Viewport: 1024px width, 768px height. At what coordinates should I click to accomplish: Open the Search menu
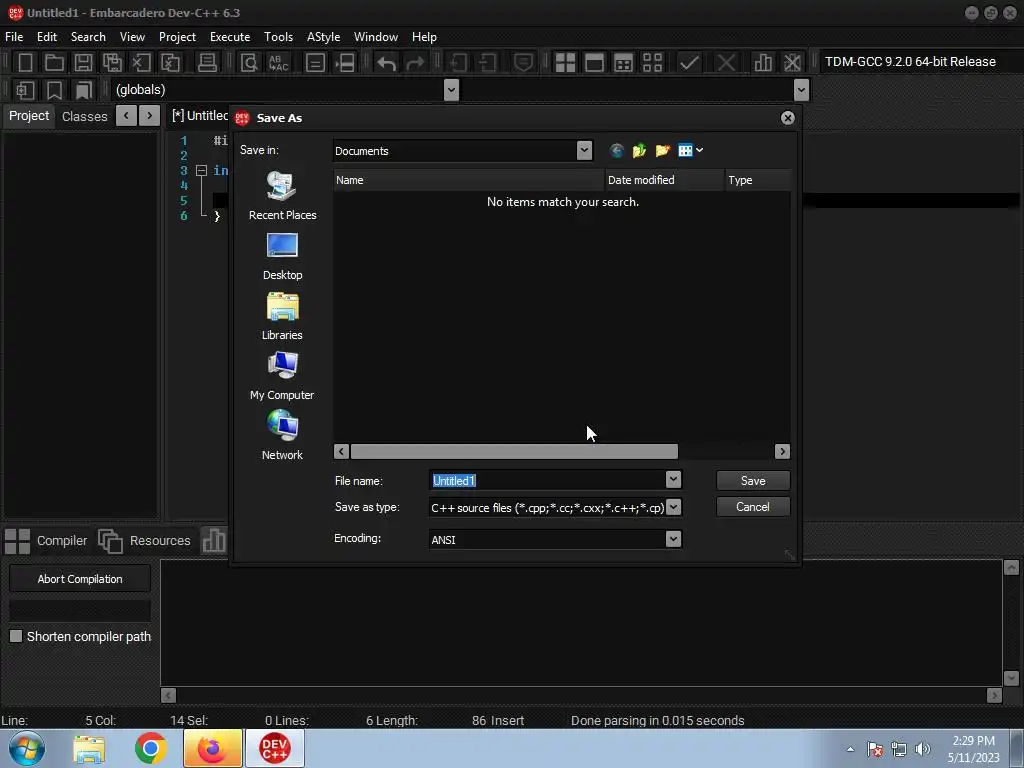tap(88, 37)
